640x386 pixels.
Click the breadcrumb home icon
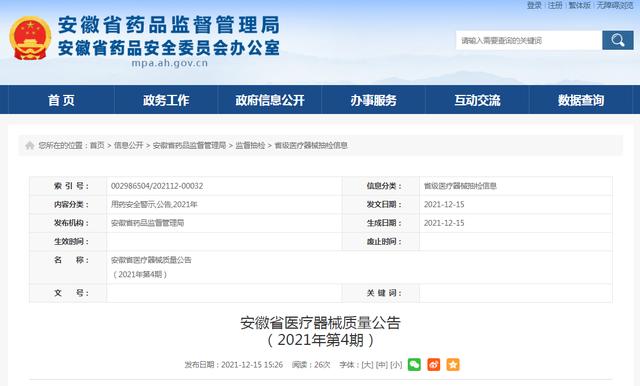(29, 145)
